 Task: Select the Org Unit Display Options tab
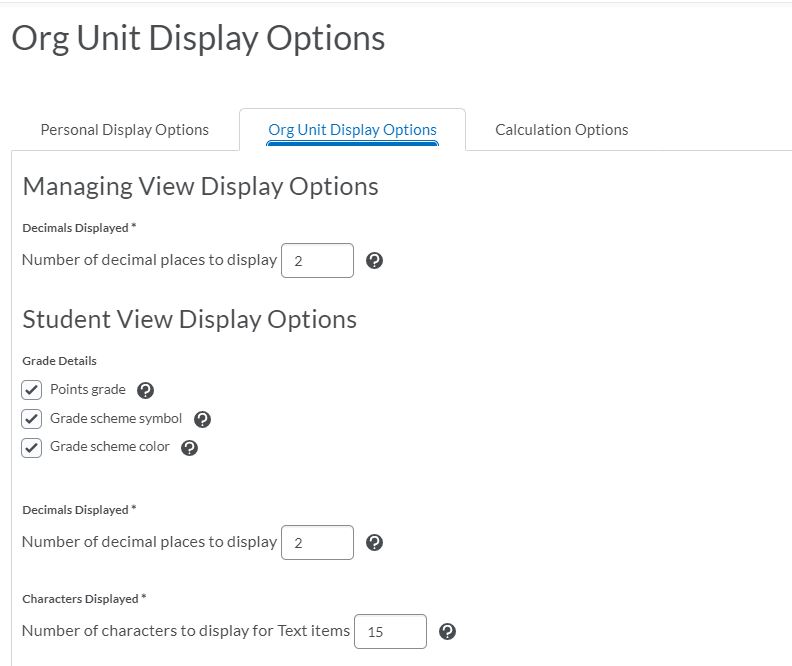coord(352,130)
